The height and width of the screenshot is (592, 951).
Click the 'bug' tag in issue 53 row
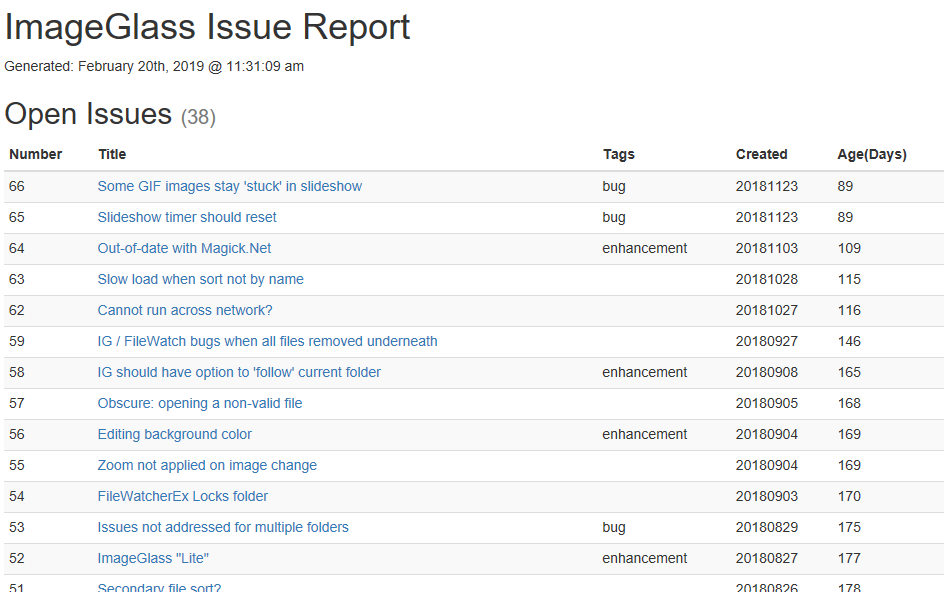point(614,527)
